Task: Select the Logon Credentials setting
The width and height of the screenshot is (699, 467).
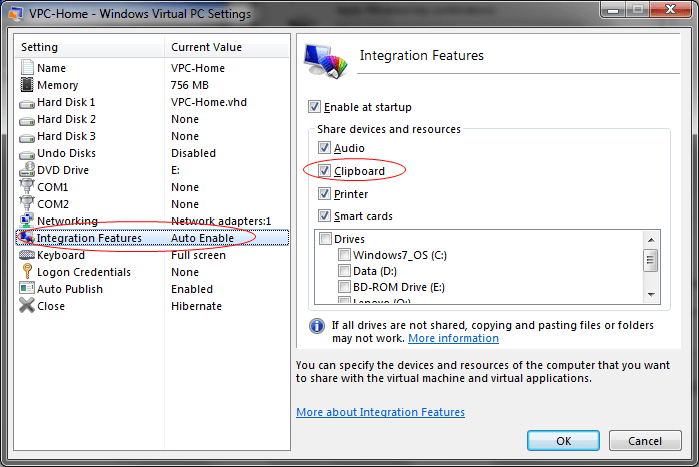Action: [152, 272]
